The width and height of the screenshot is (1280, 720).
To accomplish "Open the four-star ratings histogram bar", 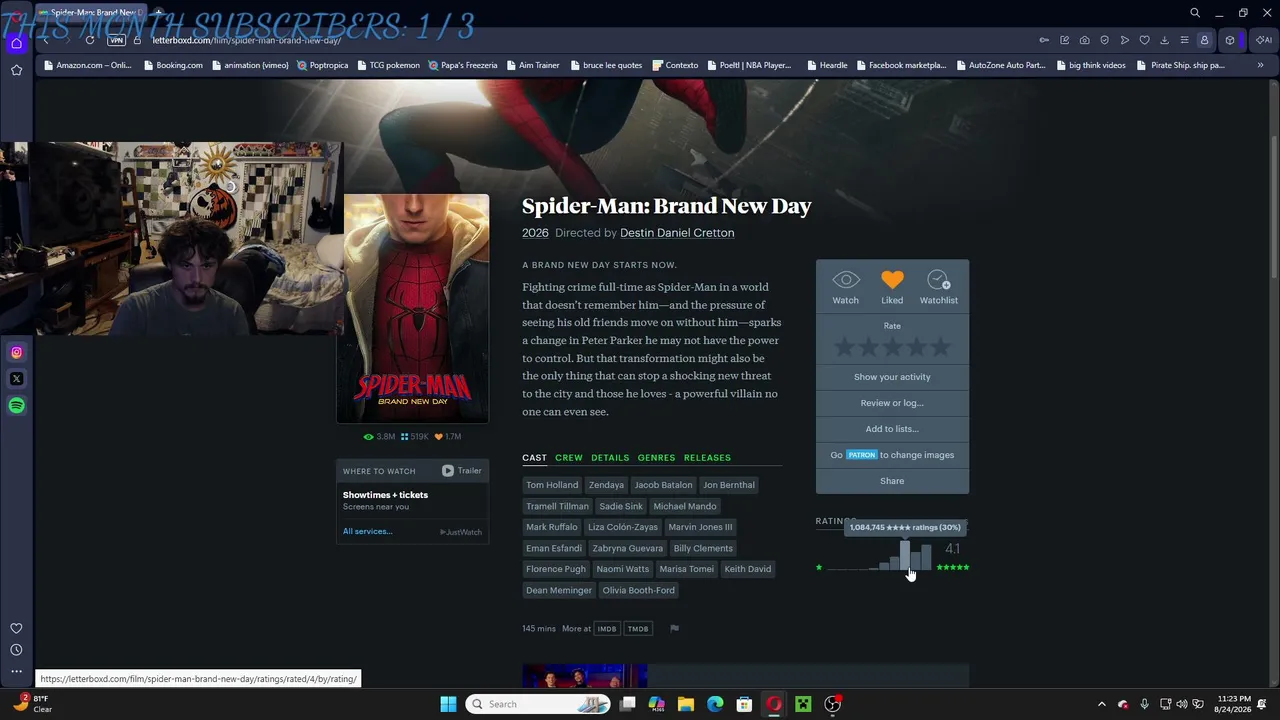I will pos(904,556).
